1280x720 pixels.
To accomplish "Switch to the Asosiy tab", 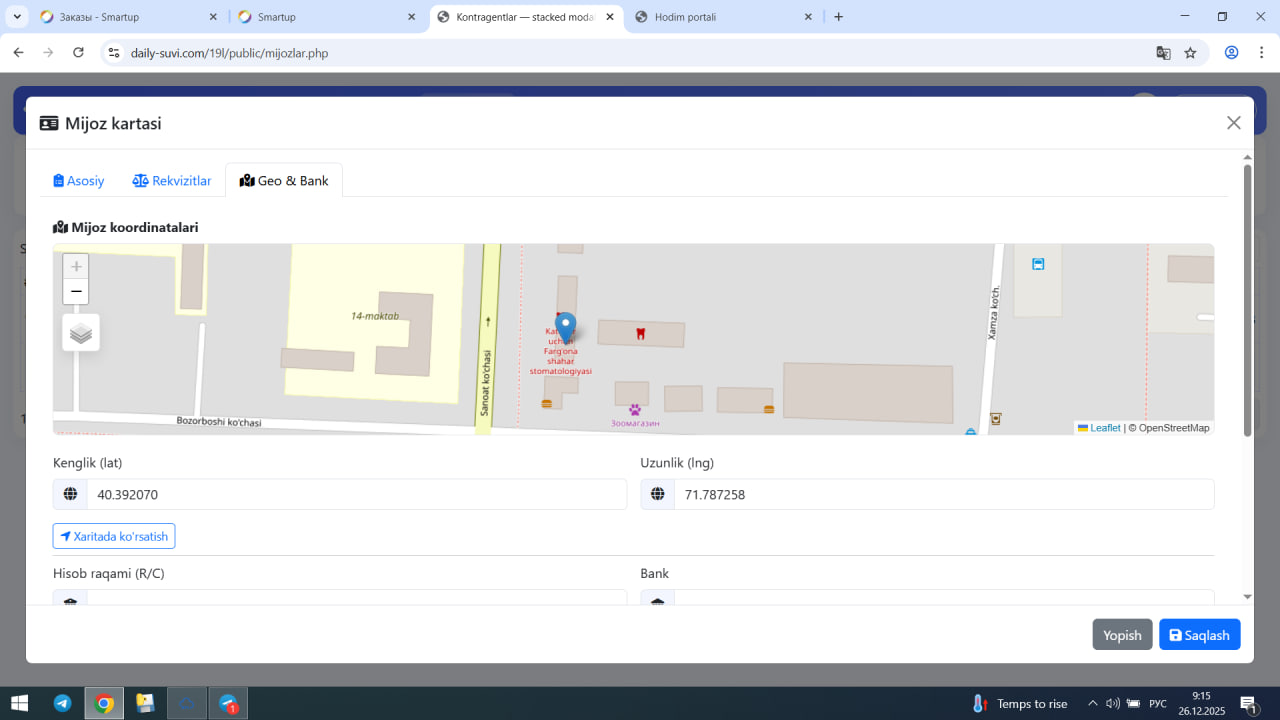I will pos(79,181).
